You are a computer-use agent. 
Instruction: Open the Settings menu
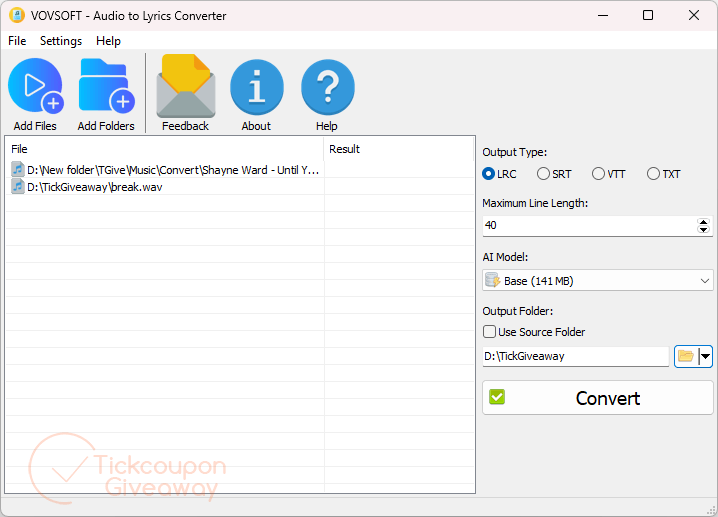pyautogui.click(x=61, y=41)
